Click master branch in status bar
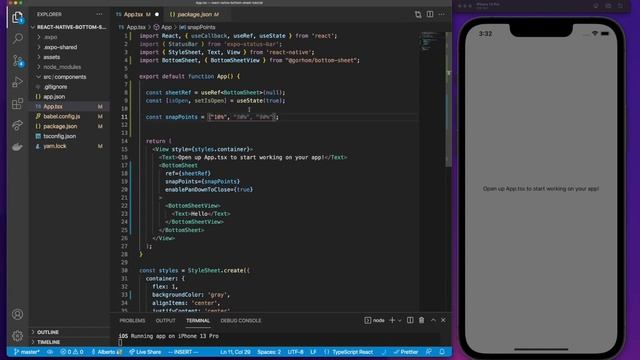Screen dimensions: 640x360 27,352
